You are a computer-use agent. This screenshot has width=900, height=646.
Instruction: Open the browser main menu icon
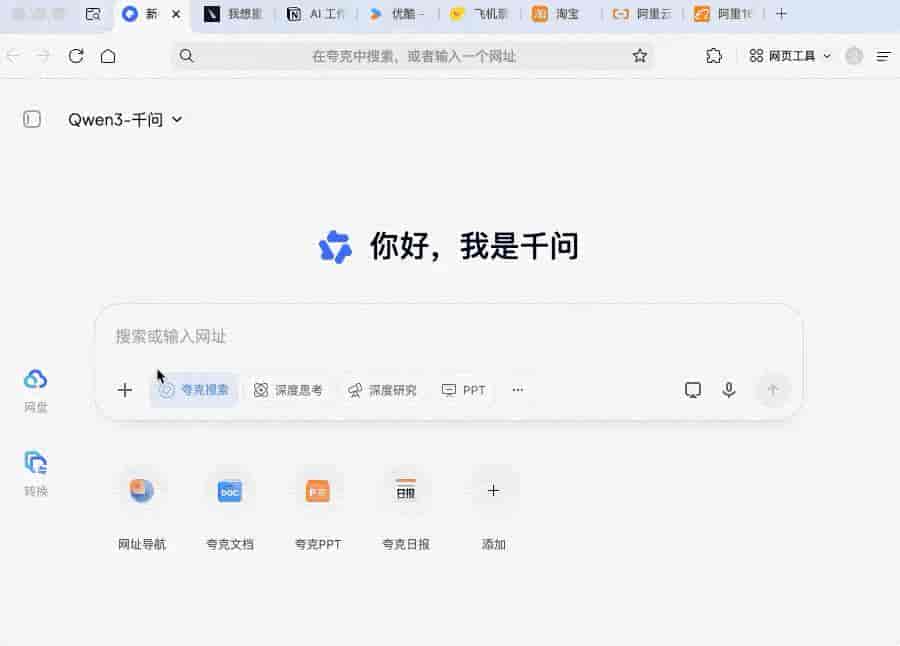pos(884,56)
